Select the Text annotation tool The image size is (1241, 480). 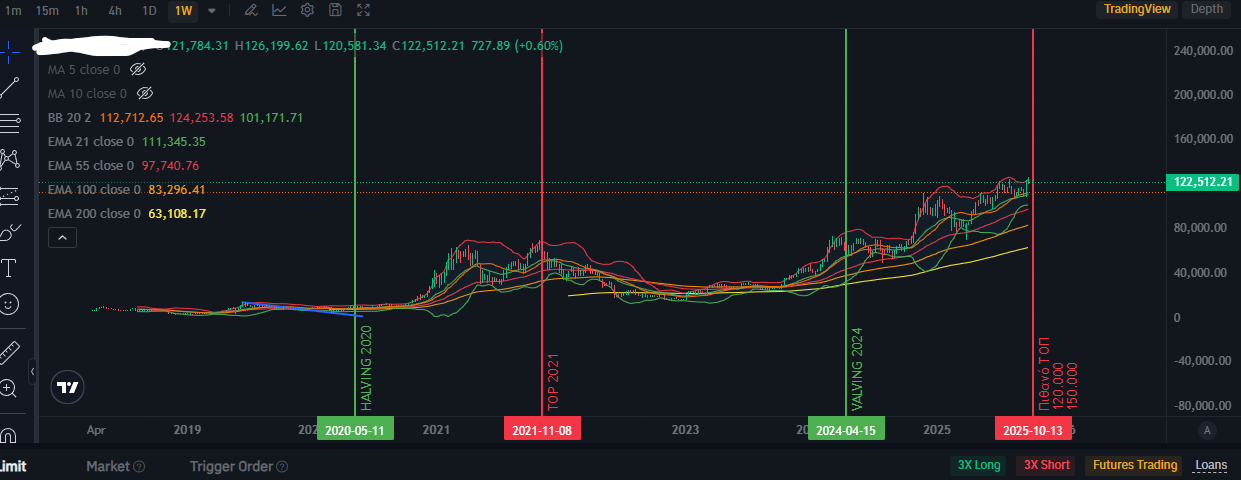[x=9, y=268]
